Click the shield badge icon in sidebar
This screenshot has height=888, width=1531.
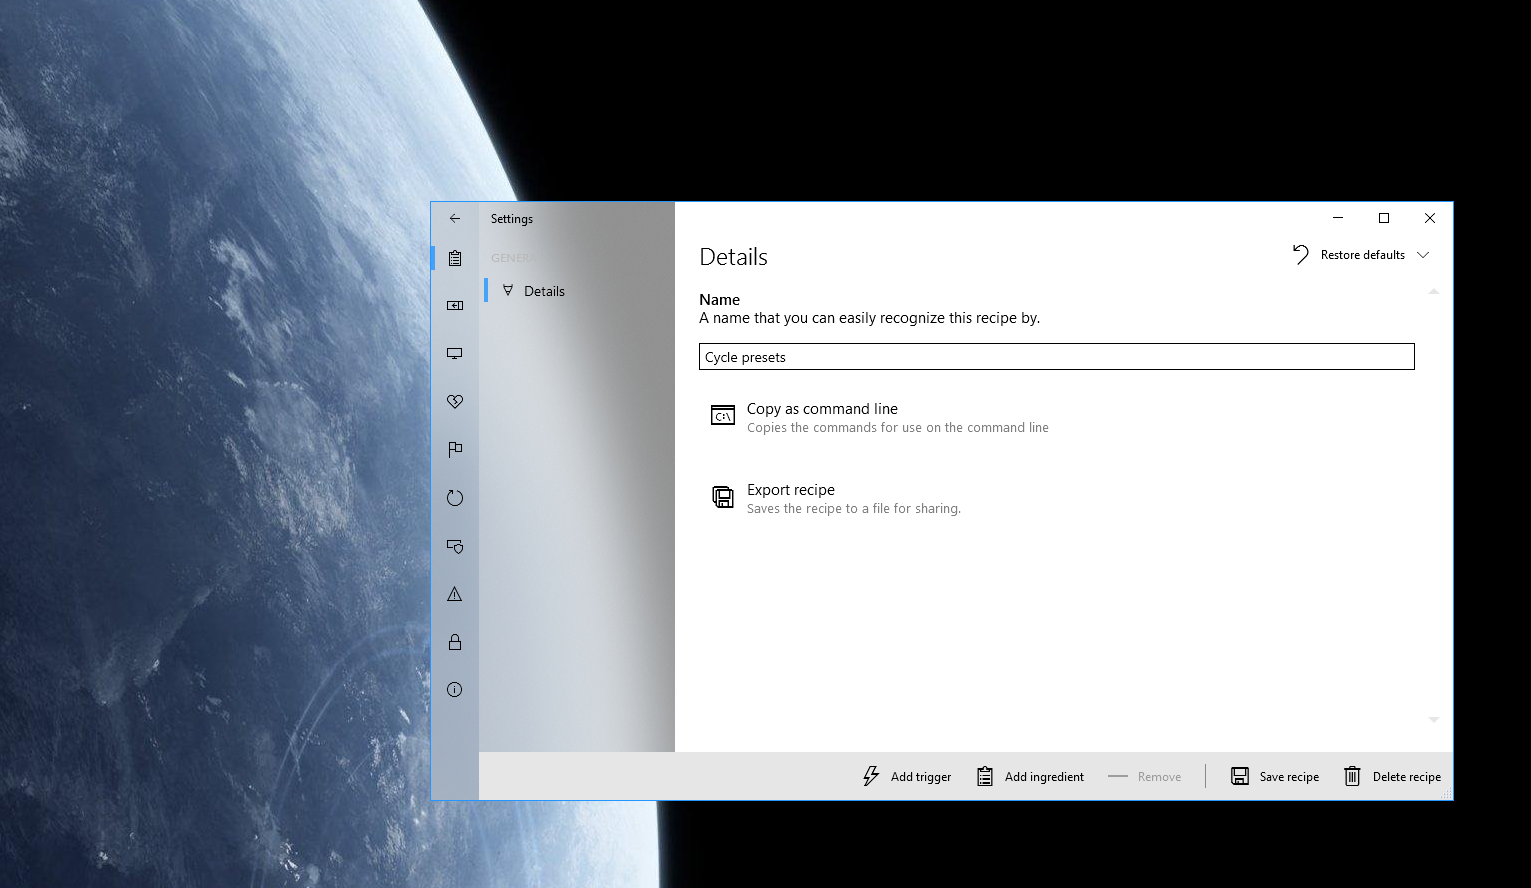455,546
